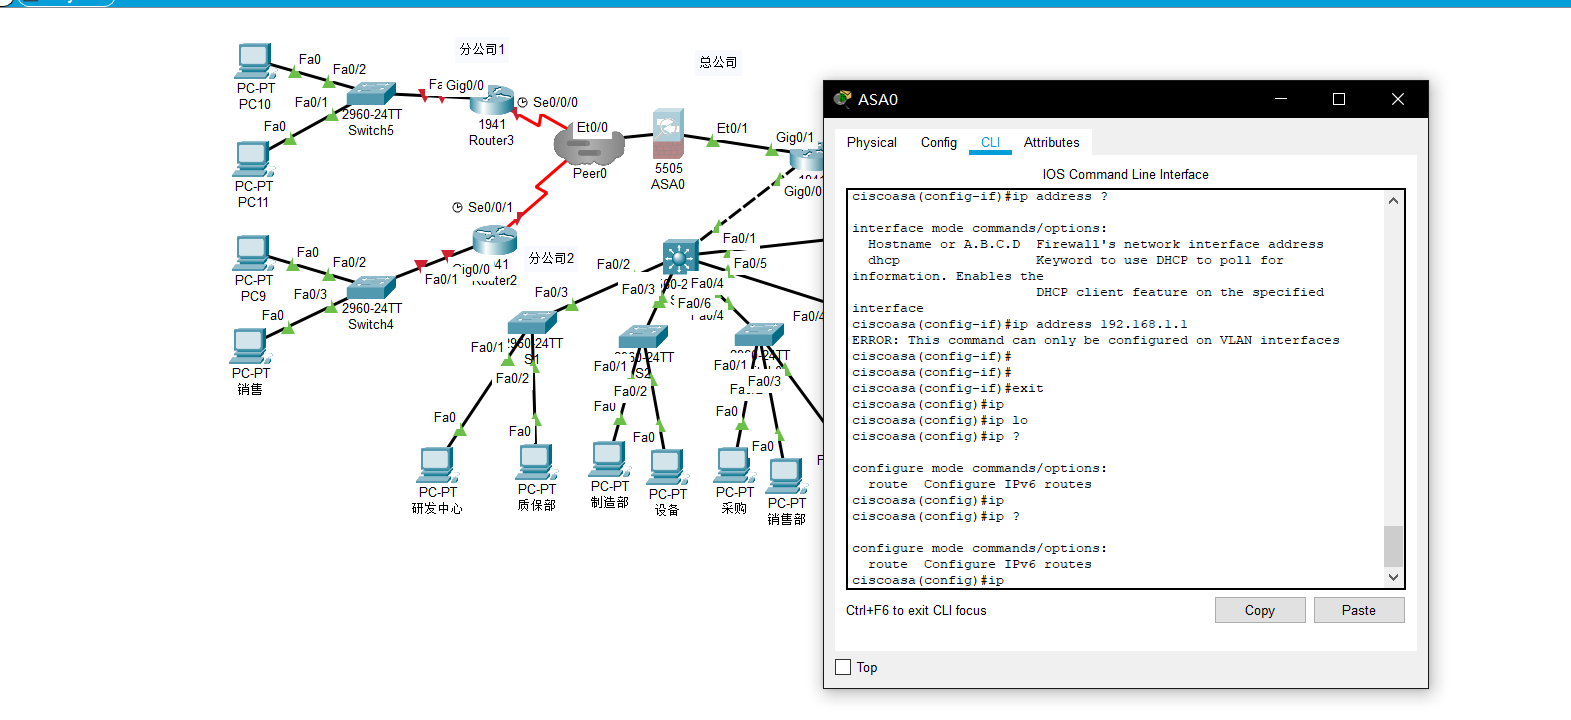The width and height of the screenshot is (1571, 720).
Task: Select the PC9 computer icon
Action: point(252,253)
